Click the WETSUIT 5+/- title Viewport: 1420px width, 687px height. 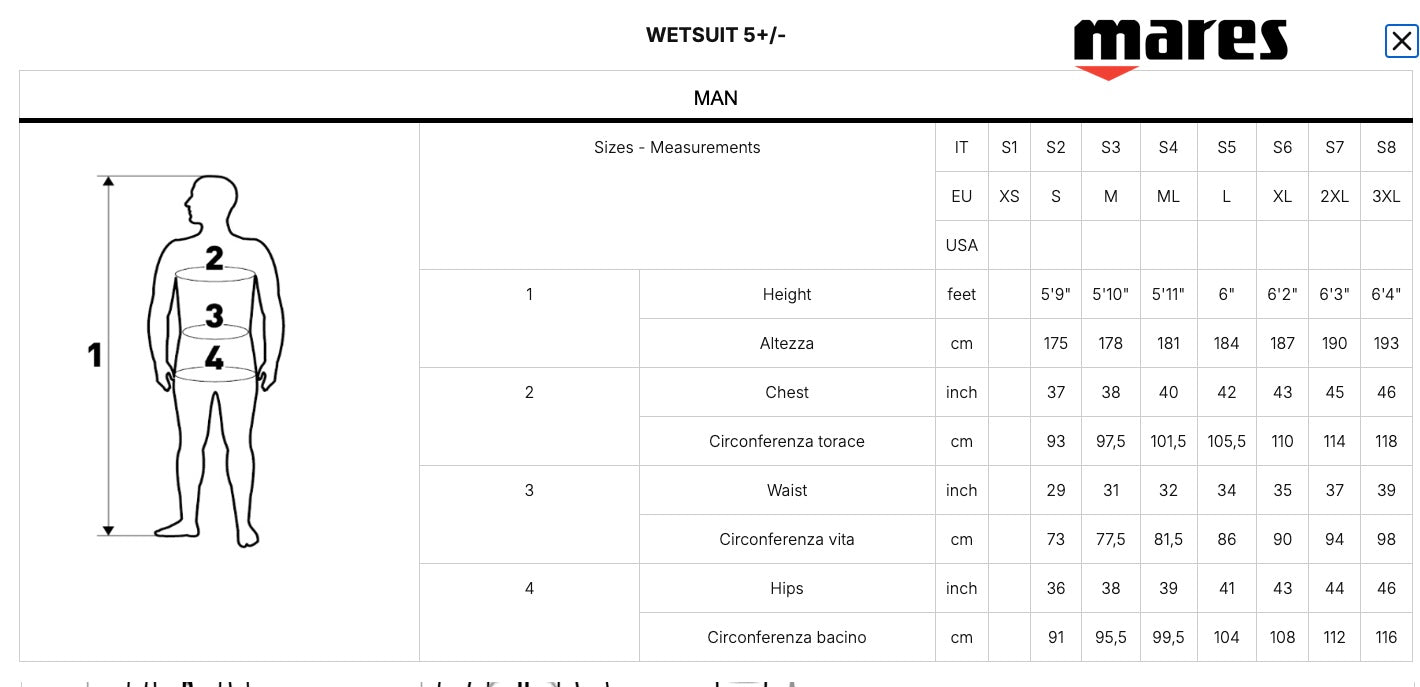[x=716, y=35]
